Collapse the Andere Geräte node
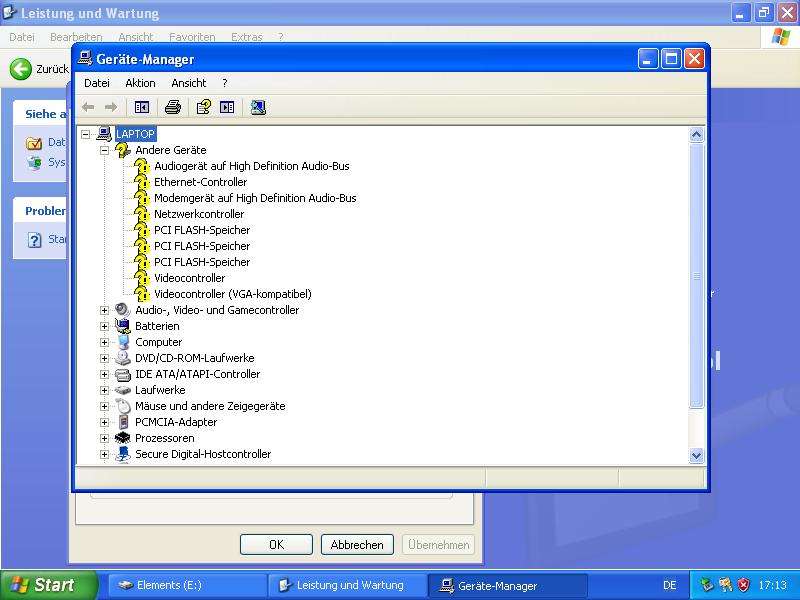 (x=105, y=150)
